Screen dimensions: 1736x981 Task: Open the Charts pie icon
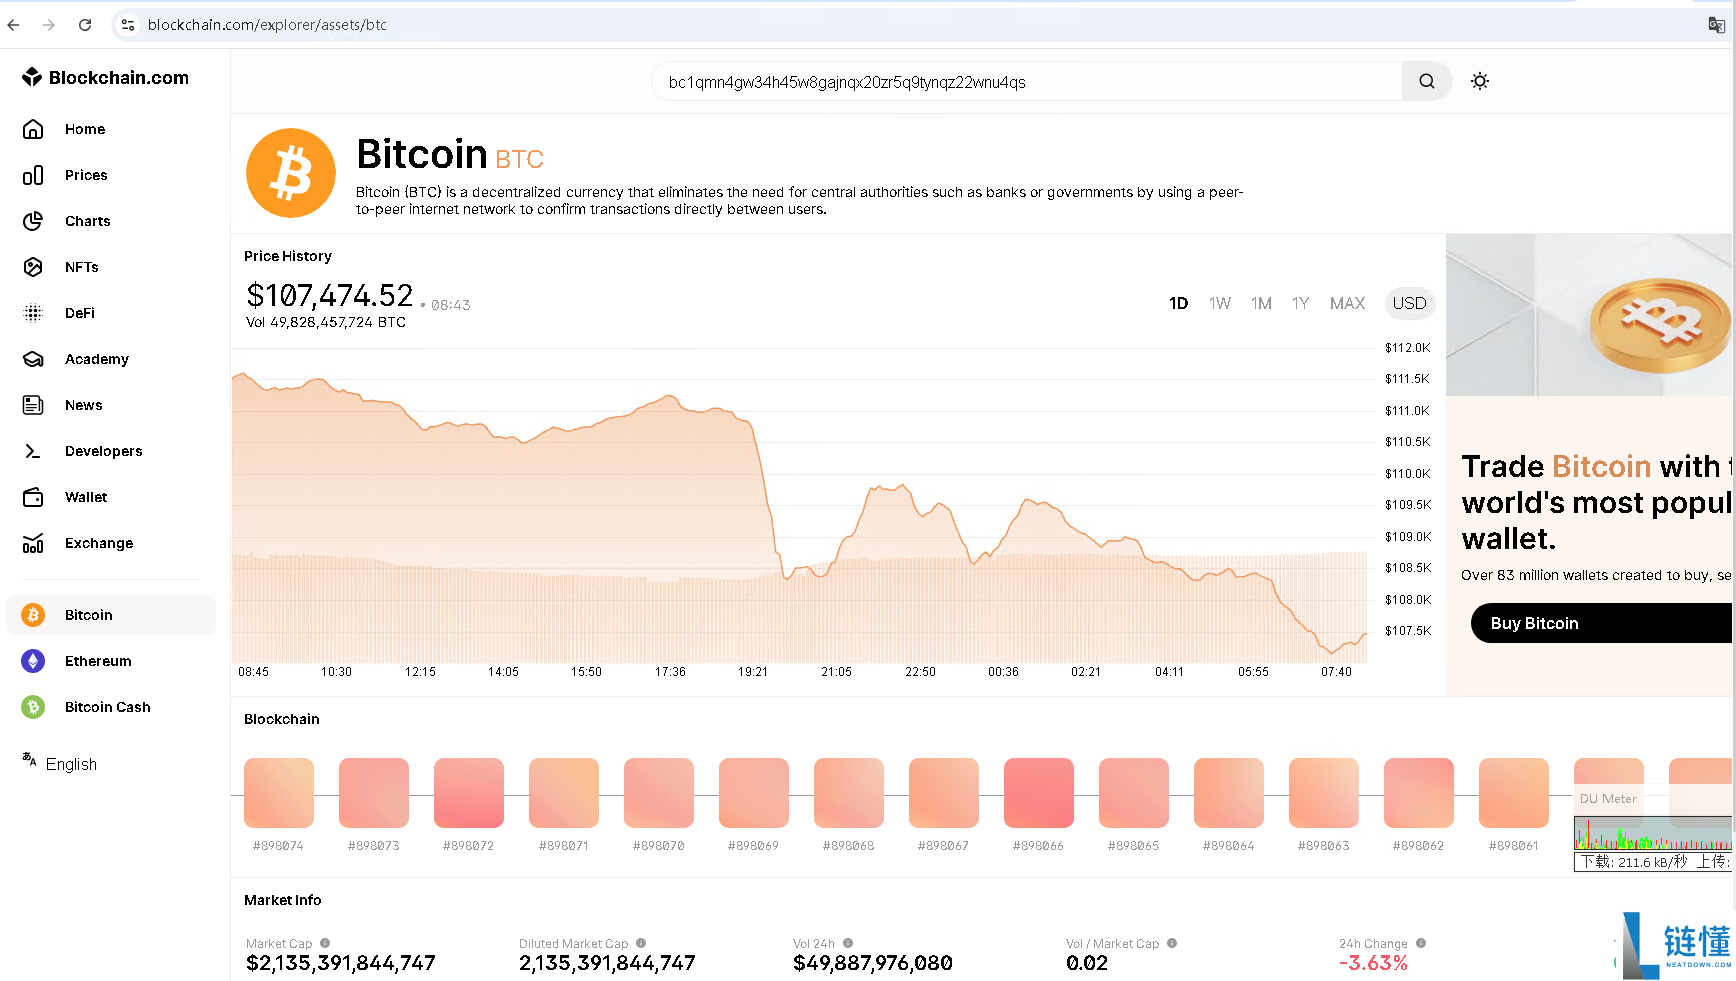tap(33, 221)
